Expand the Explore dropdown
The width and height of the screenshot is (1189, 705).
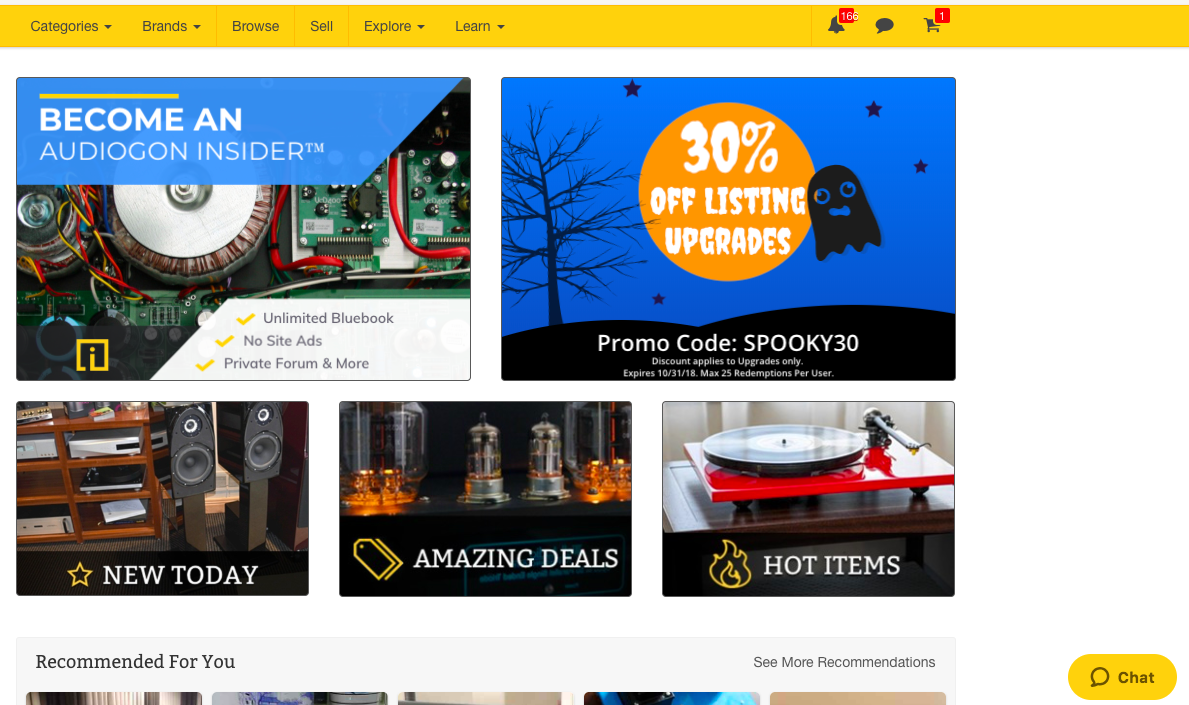pos(394,26)
